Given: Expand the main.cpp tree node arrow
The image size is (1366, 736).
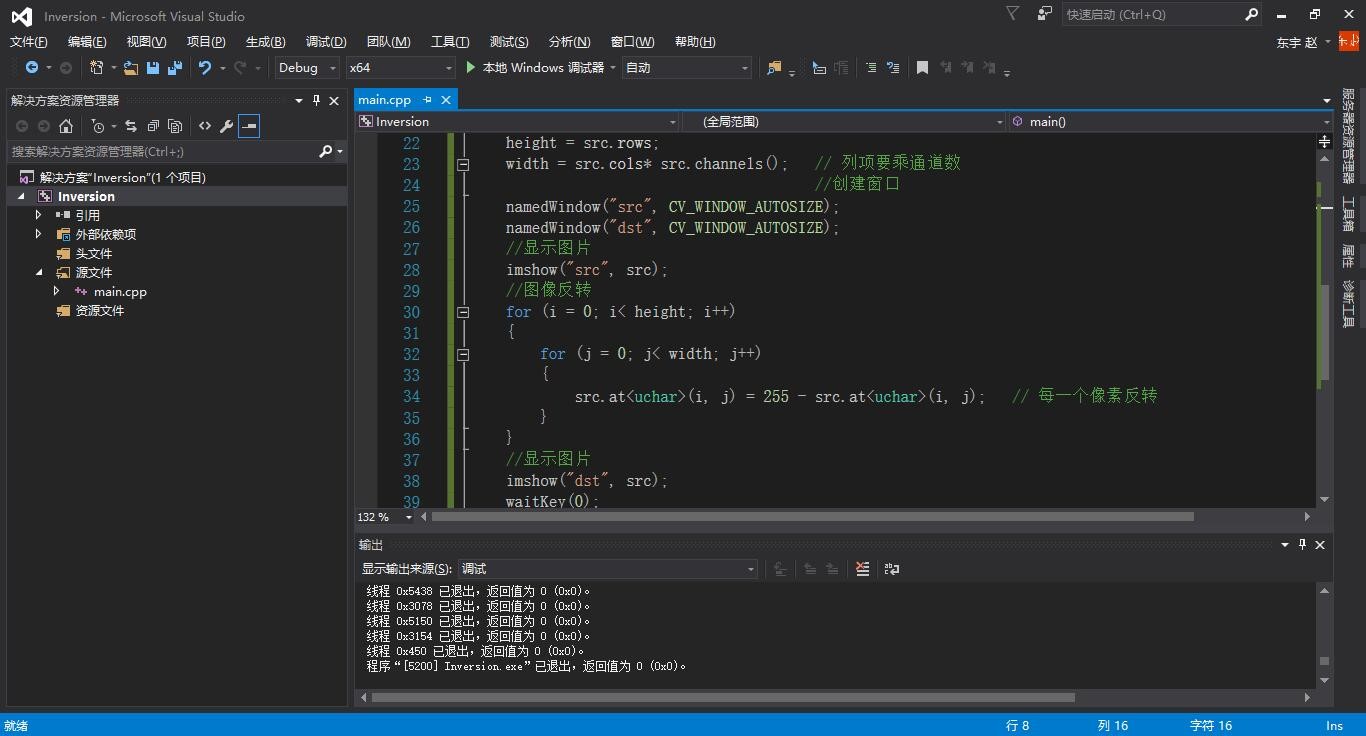Looking at the screenshot, I should tap(57, 291).
